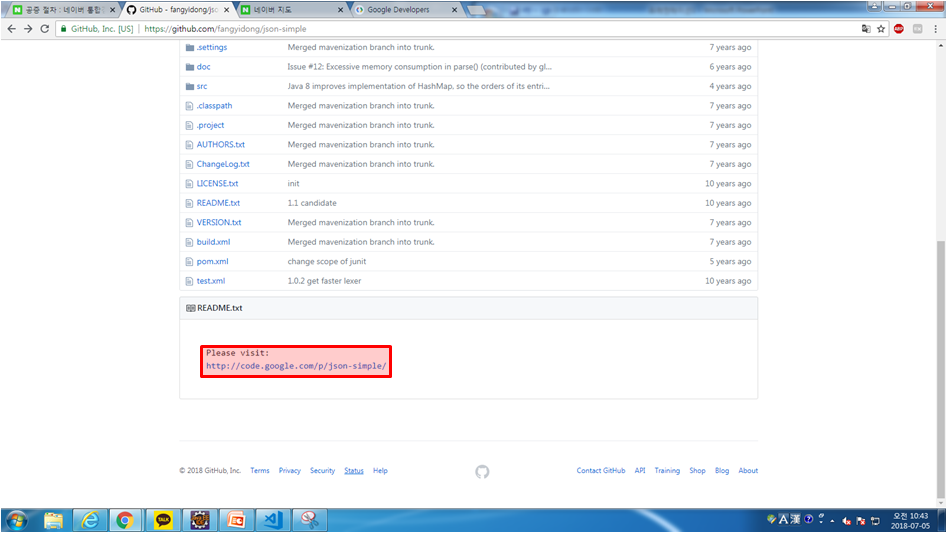Open the .classpath file
The width and height of the screenshot is (947, 533).
pyautogui.click(x=214, y=106)
